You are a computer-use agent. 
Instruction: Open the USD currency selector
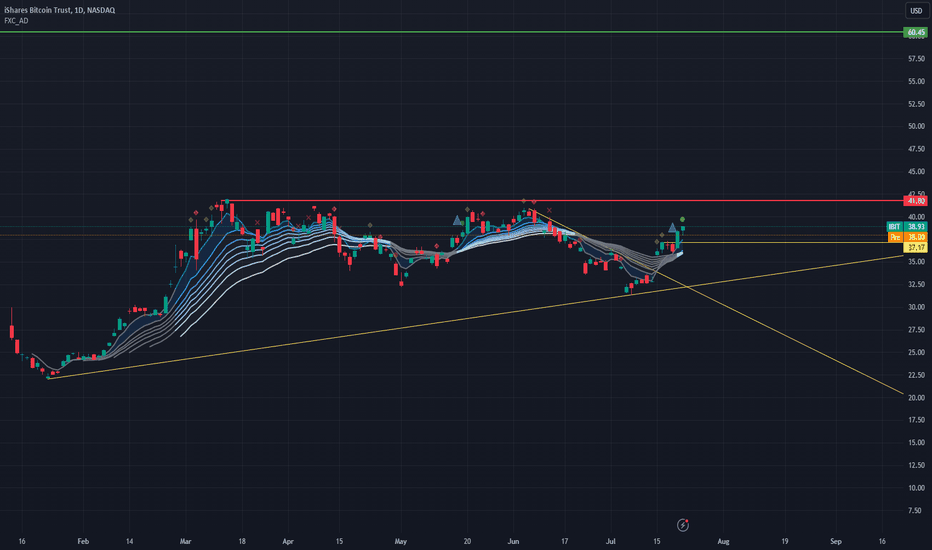[x=916, y=11]
